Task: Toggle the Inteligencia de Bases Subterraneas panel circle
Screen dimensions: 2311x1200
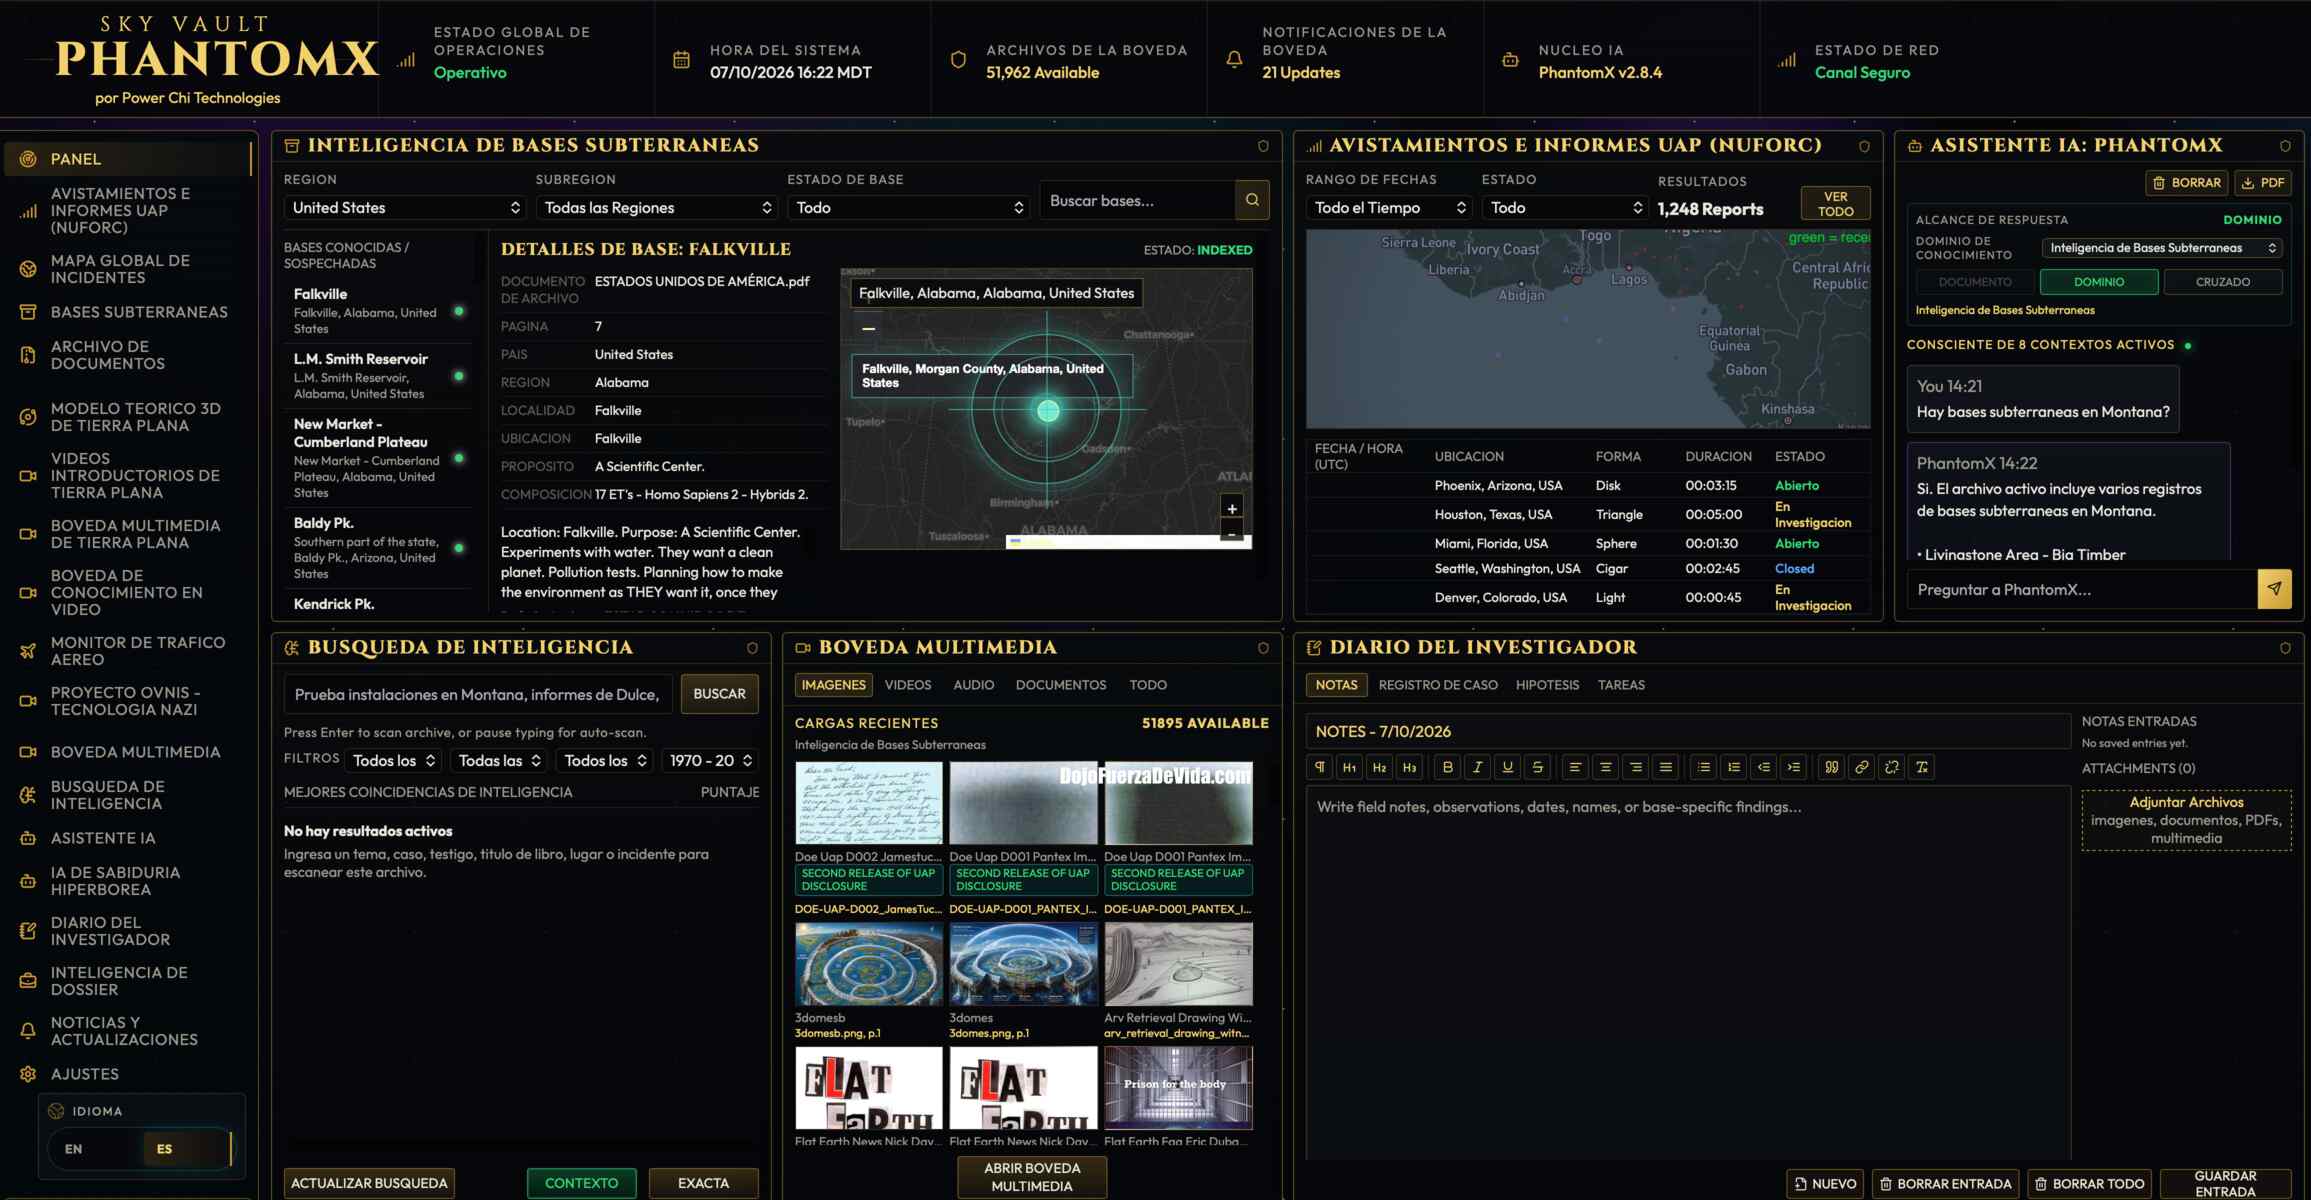Action: [1263, 146]
